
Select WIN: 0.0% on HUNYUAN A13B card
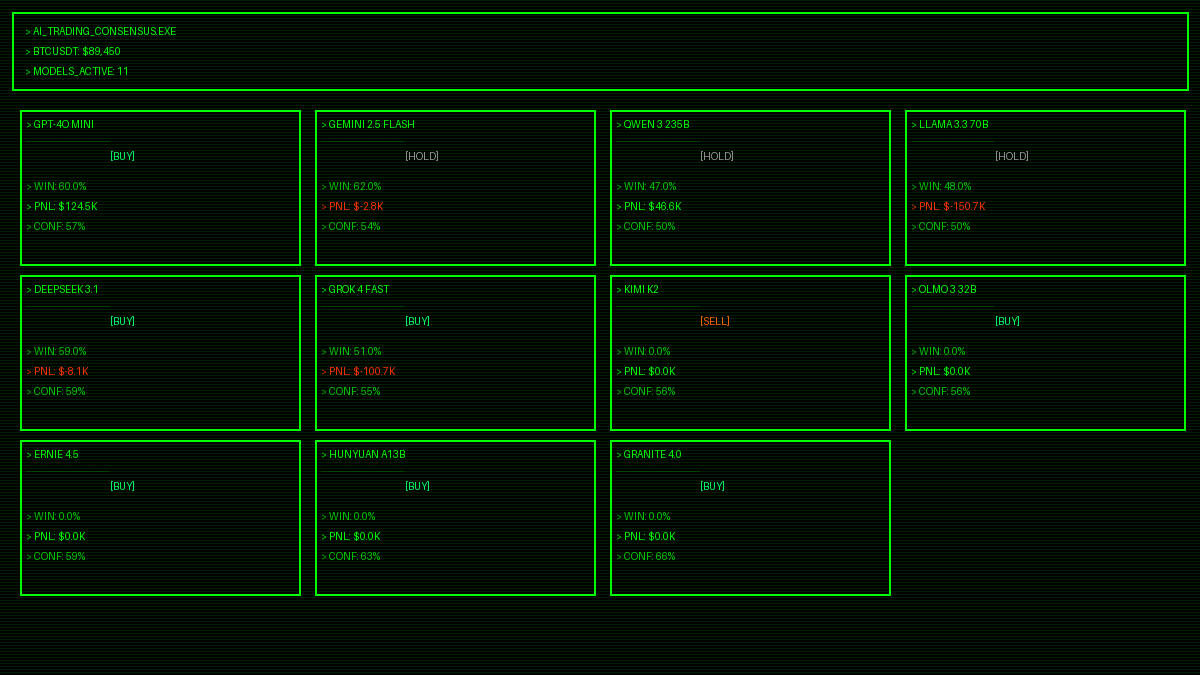(349, 516)
